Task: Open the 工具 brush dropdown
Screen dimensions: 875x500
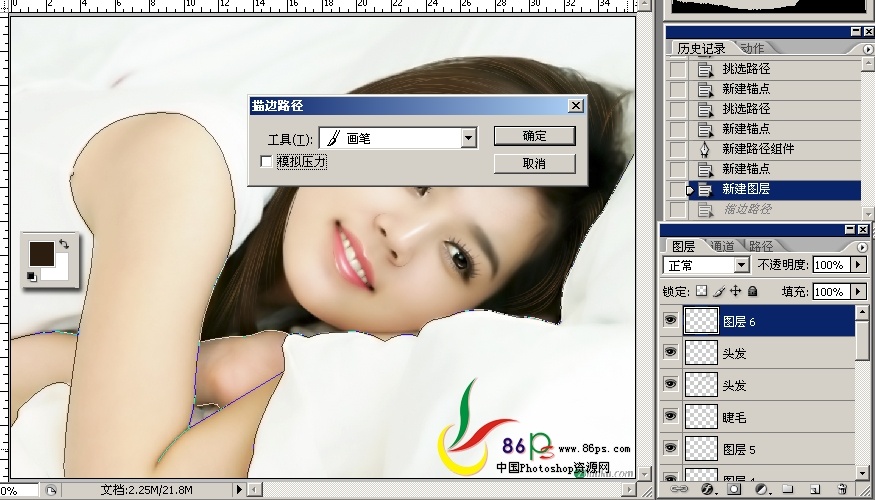Action: point(469,138)
